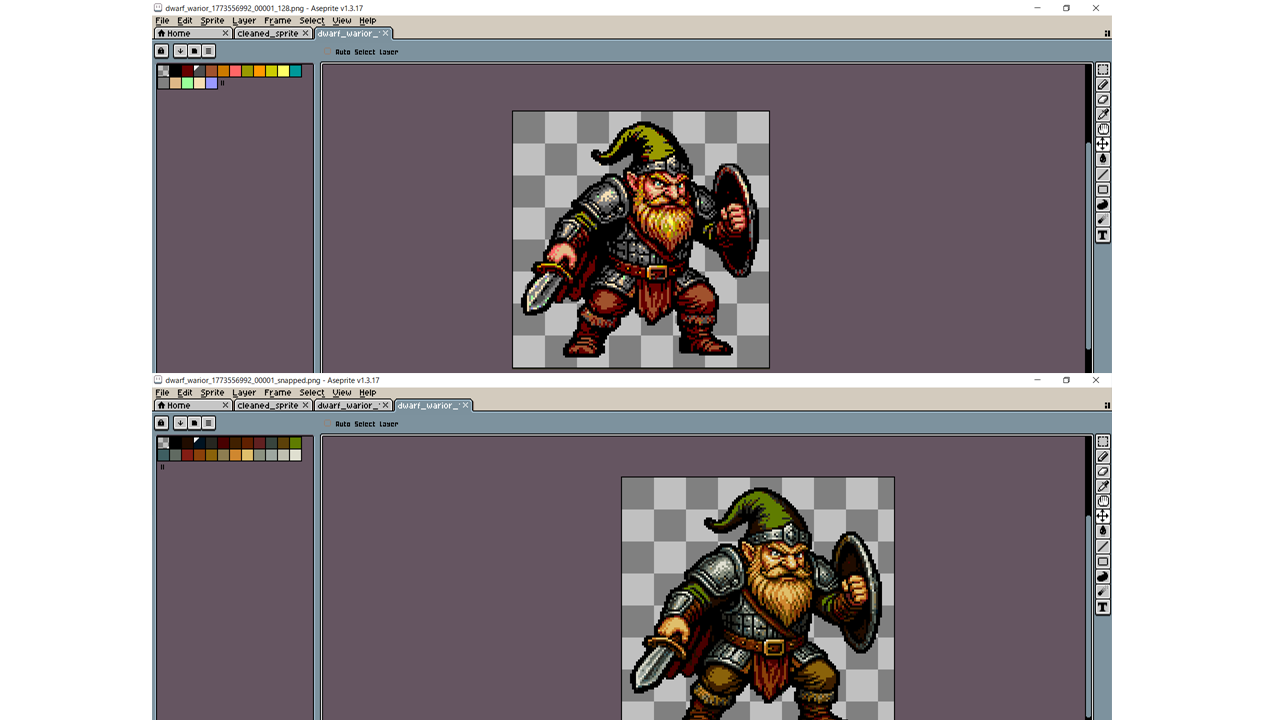Close the Home tab in the upper window
The width and height of the screenshot is (1280, 720).
[x=225, y=34]
